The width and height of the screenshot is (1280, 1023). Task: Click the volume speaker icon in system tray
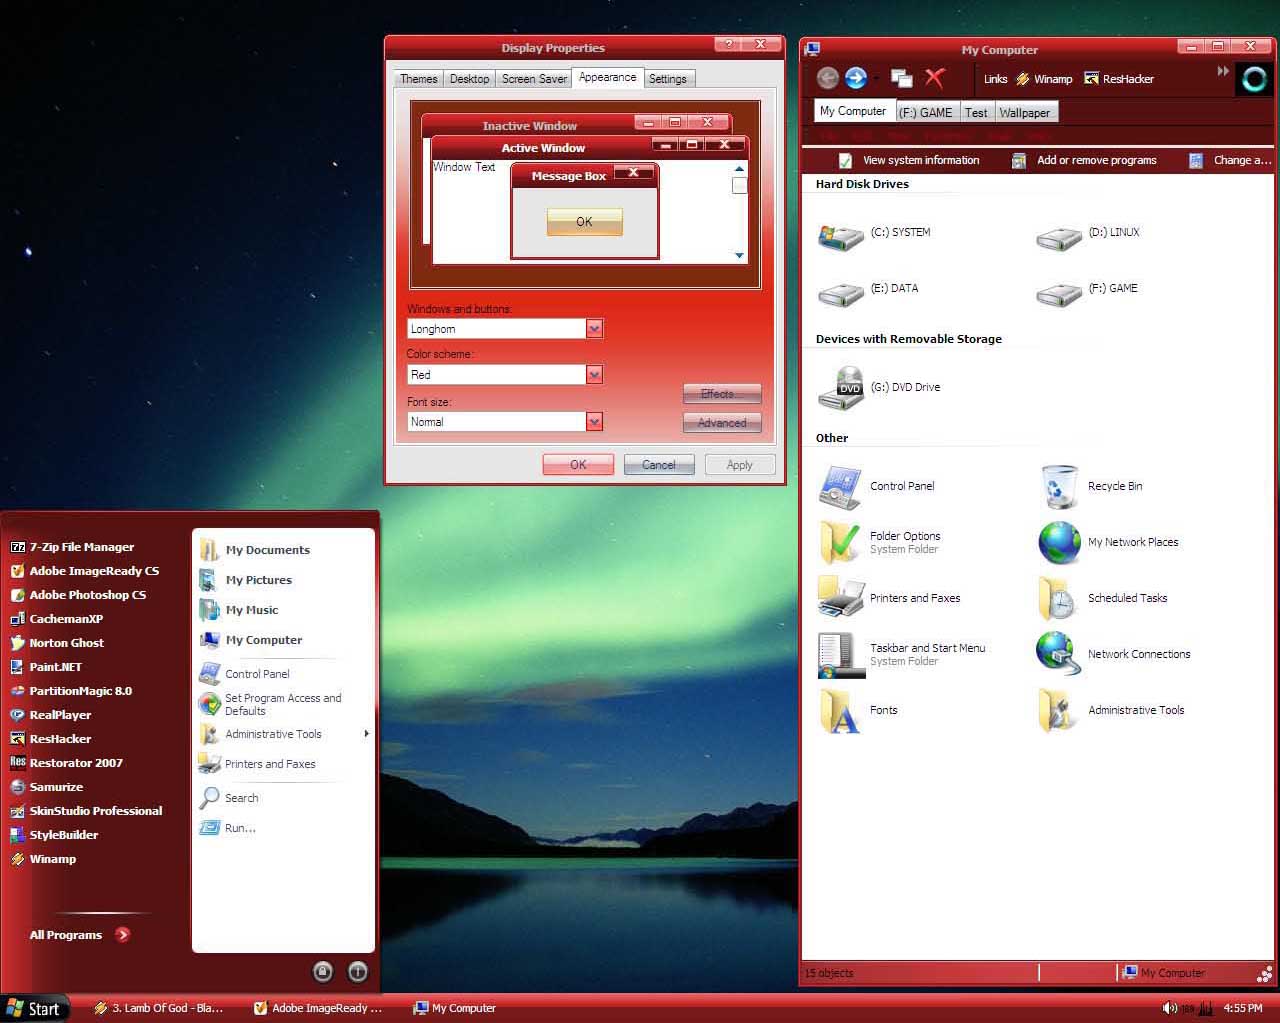pos(1168,1008)
